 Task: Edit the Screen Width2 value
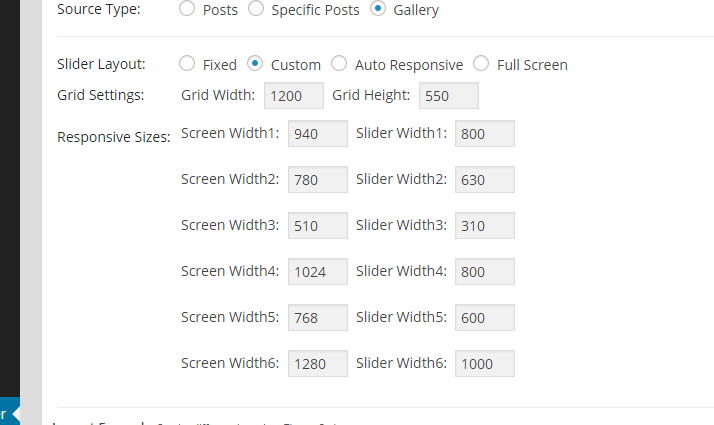(317, 180)
